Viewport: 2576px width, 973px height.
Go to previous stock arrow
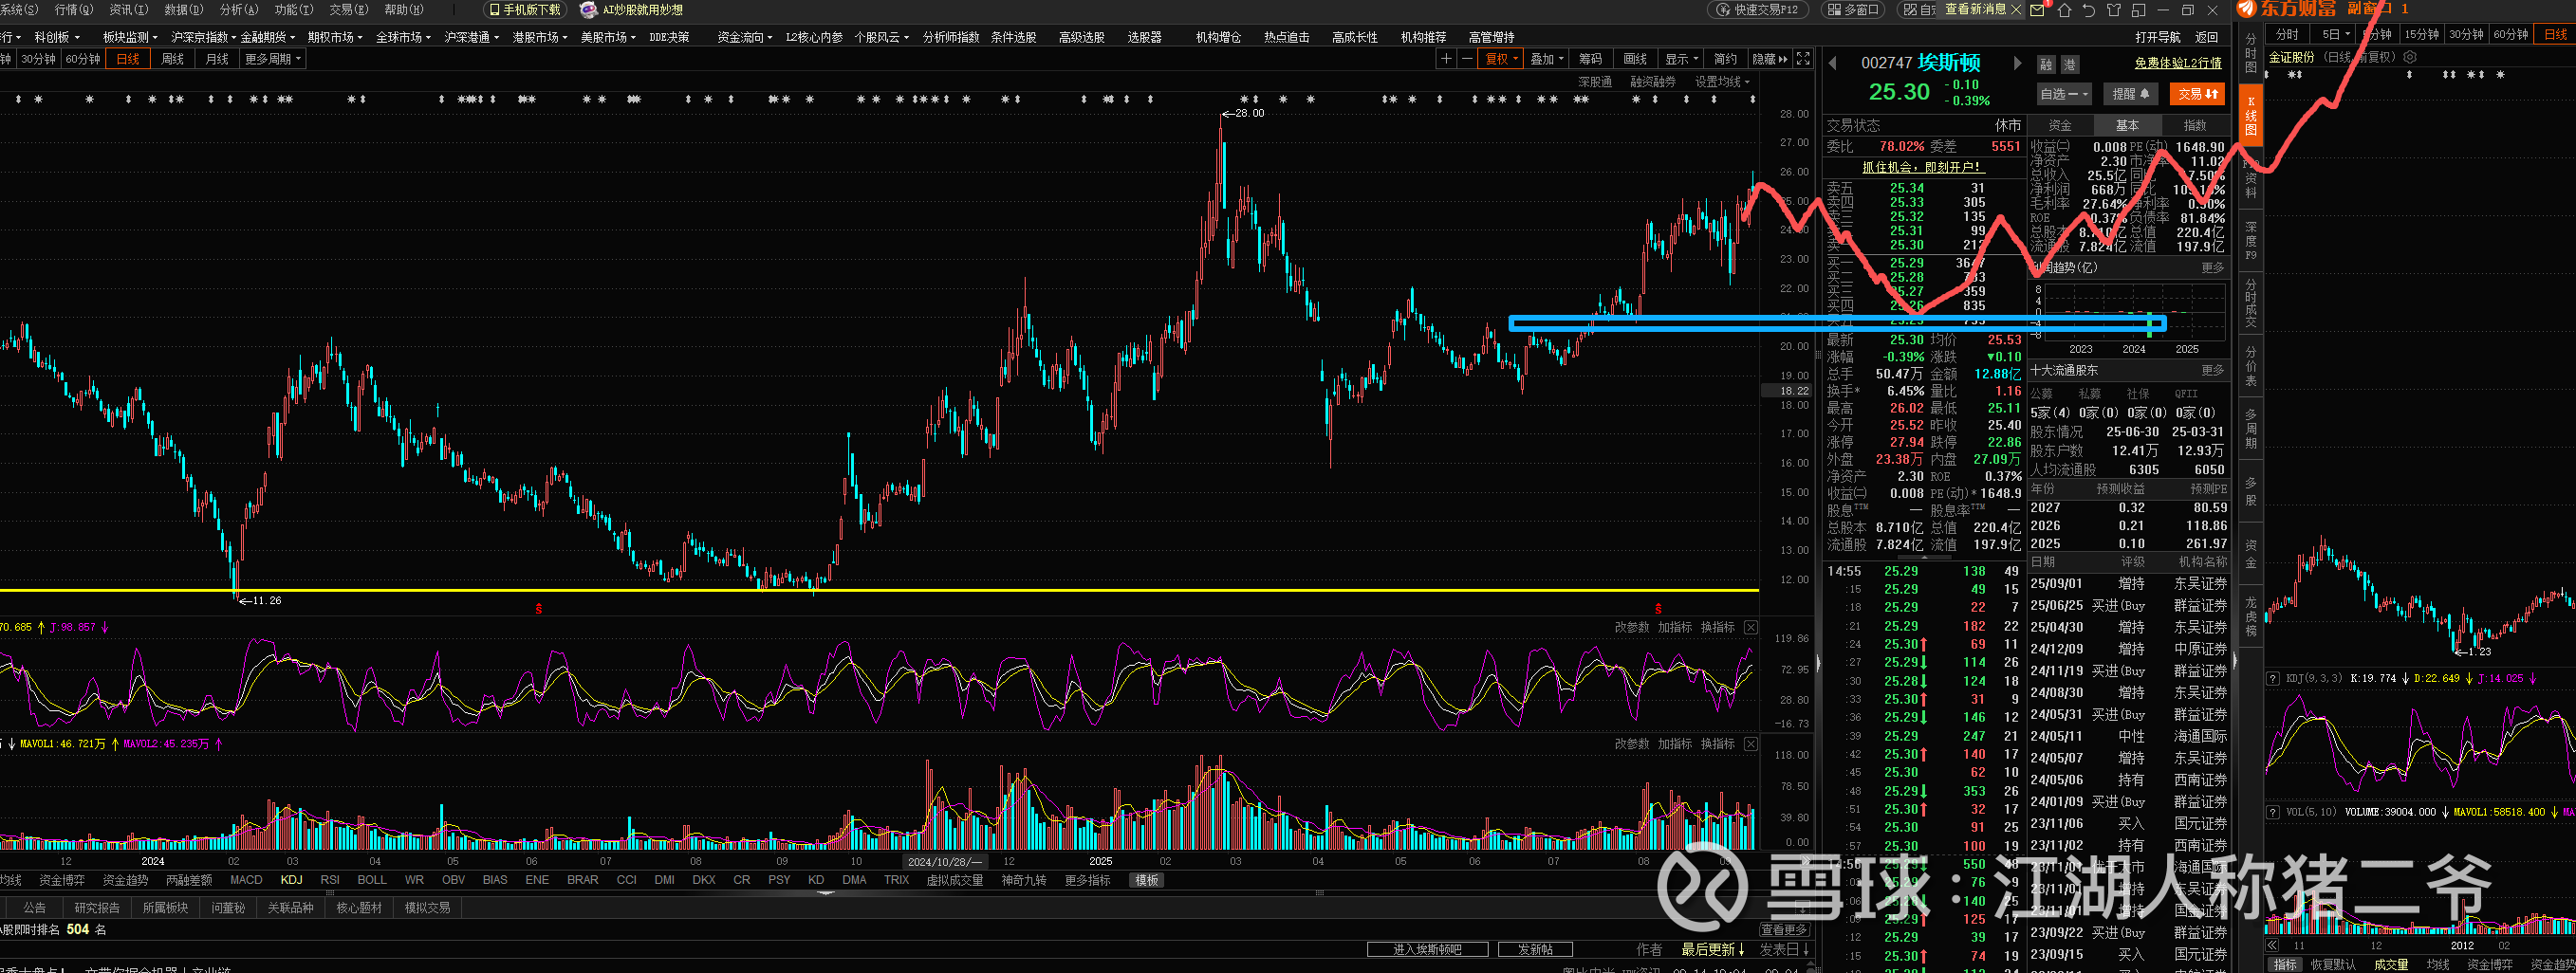click(x=1833, y=63)
